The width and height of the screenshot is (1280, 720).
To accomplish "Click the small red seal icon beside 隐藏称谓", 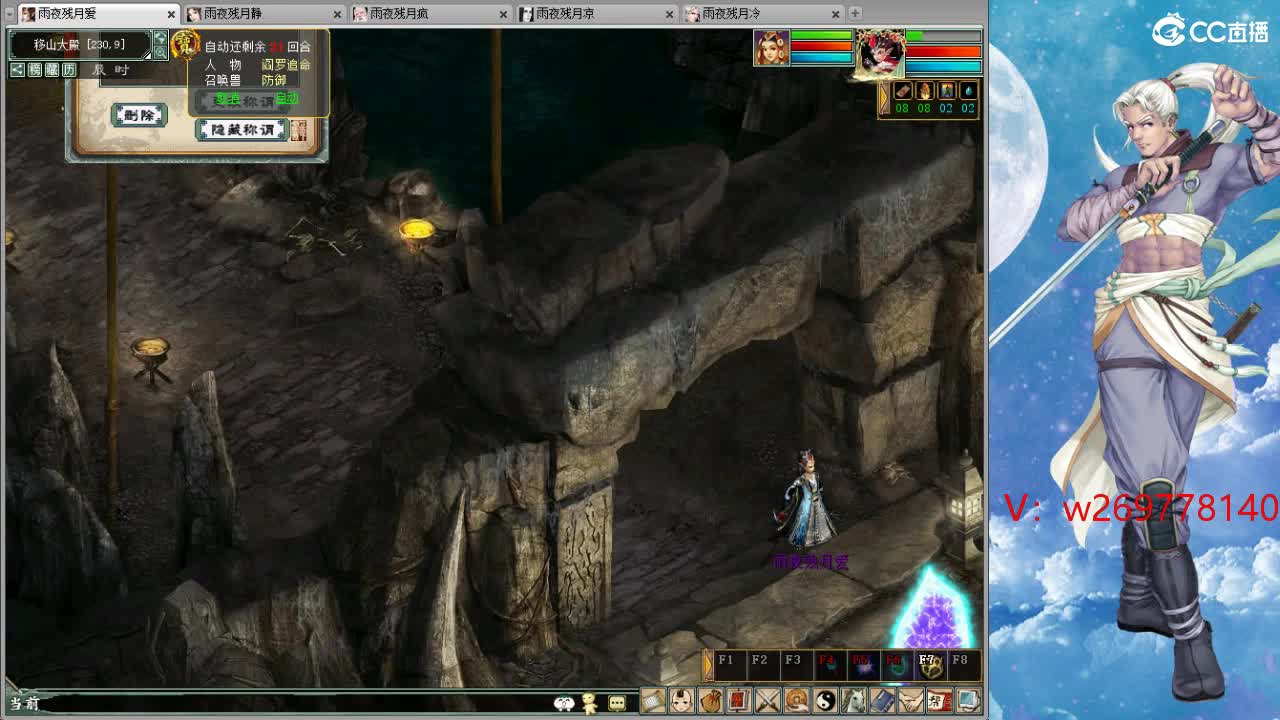I will [298, 131].
